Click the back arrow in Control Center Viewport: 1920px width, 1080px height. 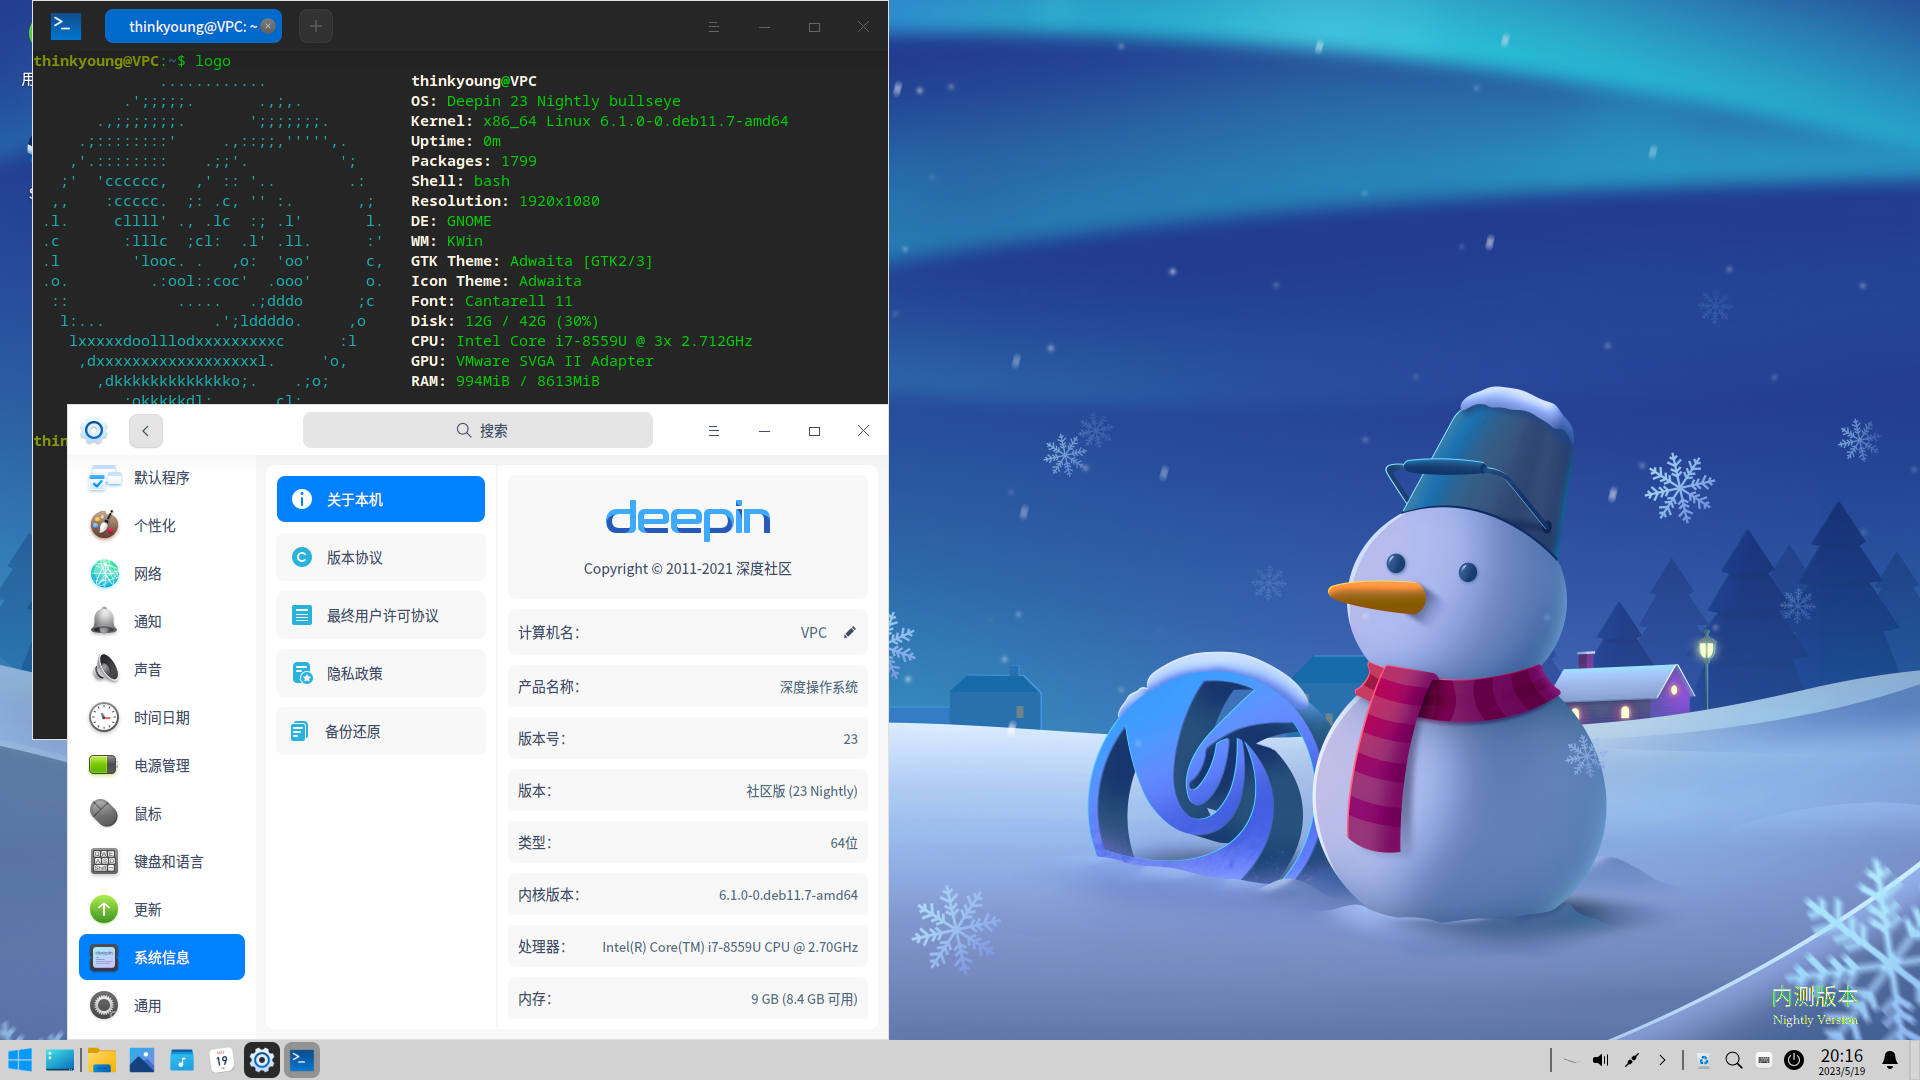coord(146,431)
